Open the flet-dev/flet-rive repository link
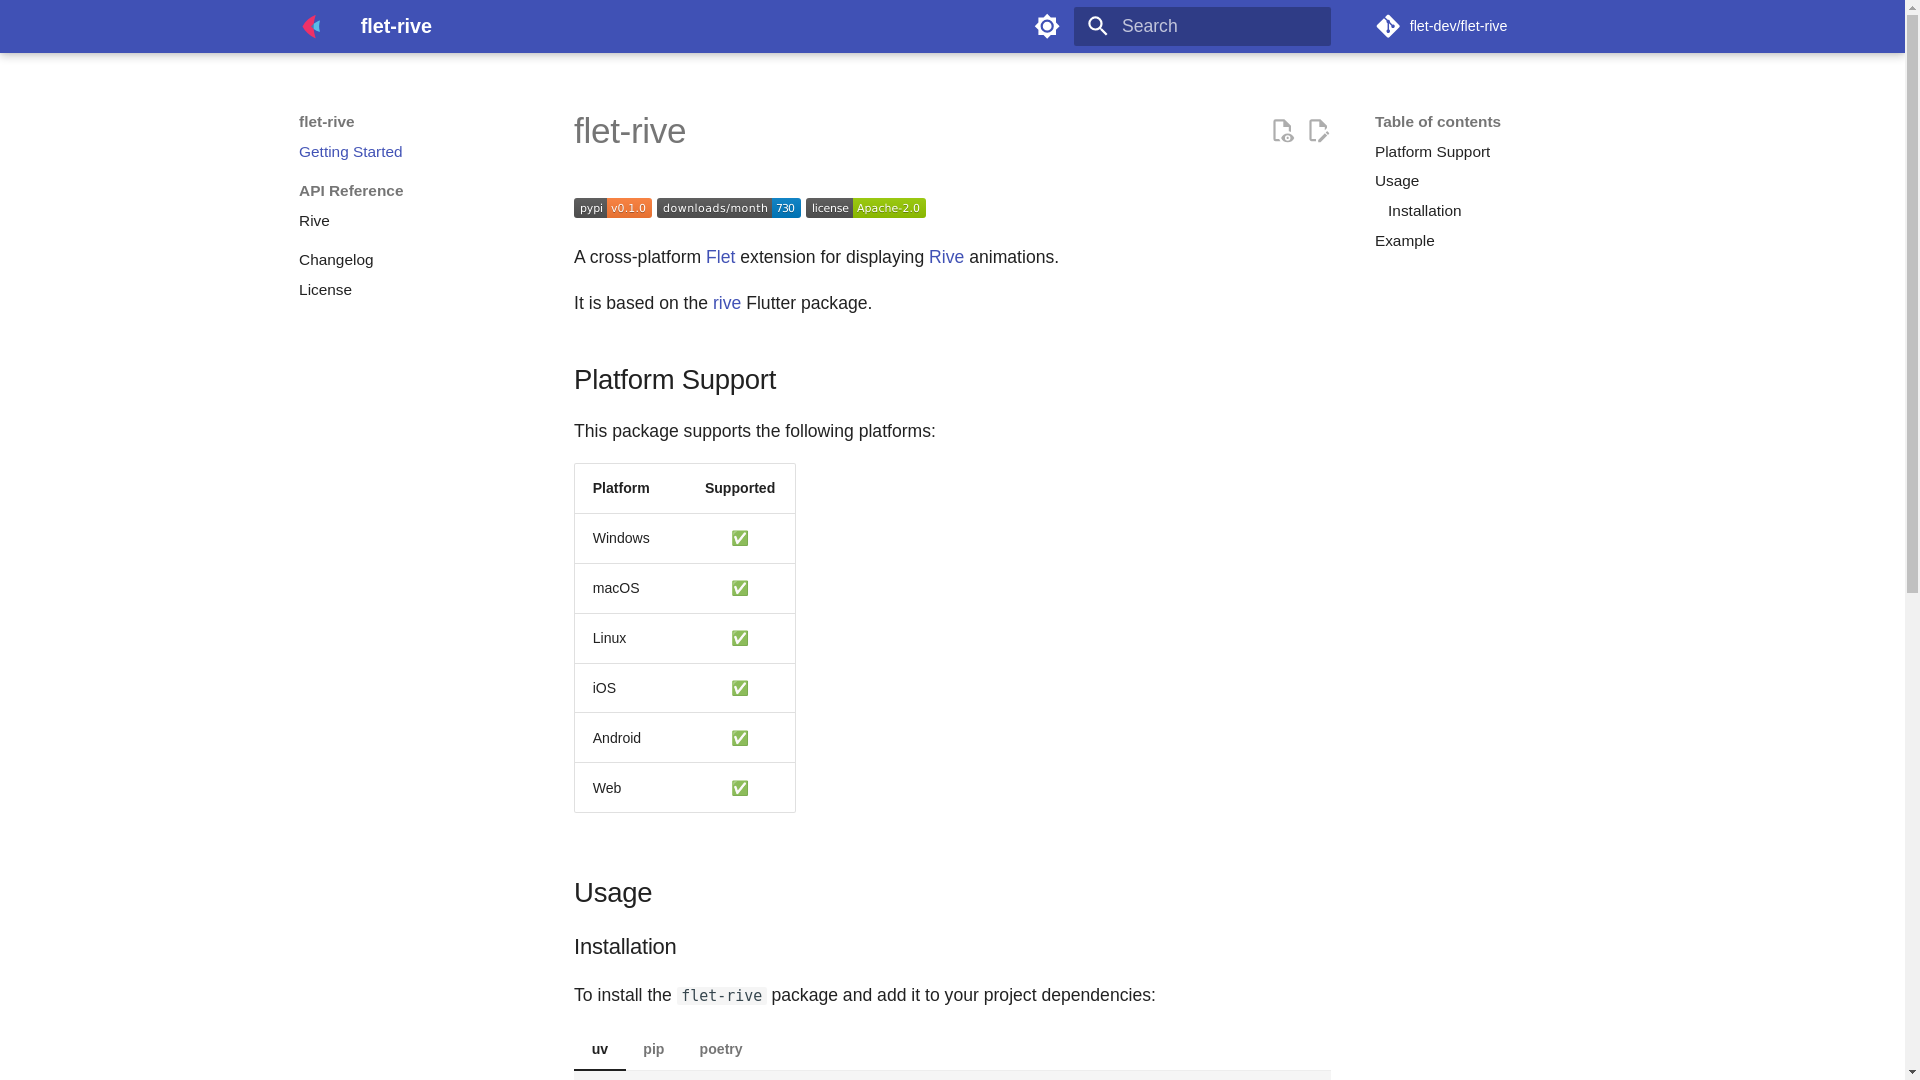Screen dimensions: 1920x1080 [x=1443, y=26]
